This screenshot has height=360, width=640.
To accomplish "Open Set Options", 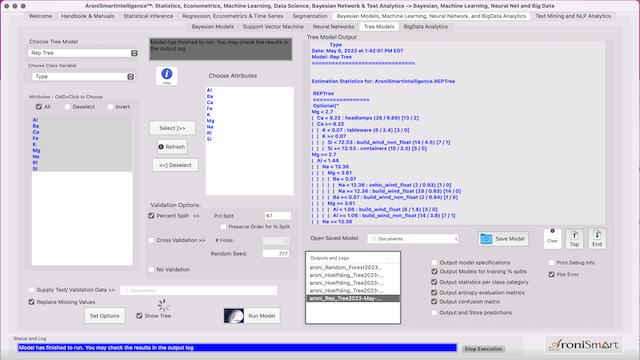I will click(104, 316).
